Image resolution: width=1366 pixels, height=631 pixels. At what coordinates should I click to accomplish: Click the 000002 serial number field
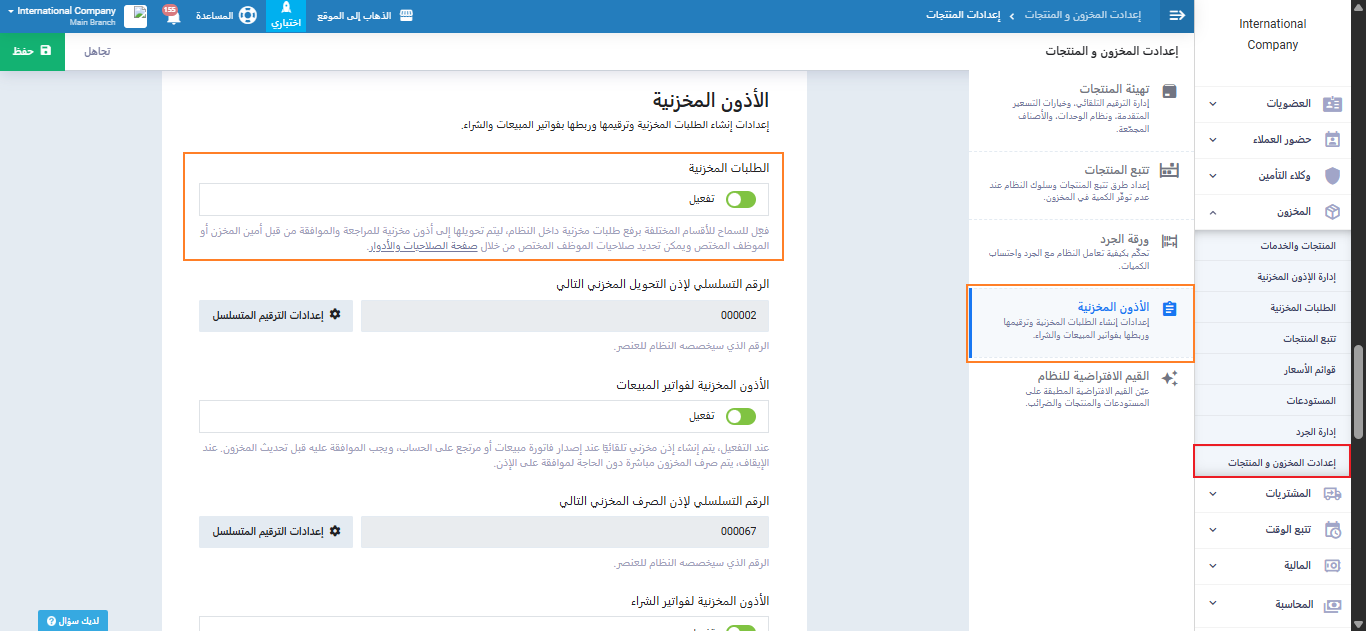tap(565, 316)
